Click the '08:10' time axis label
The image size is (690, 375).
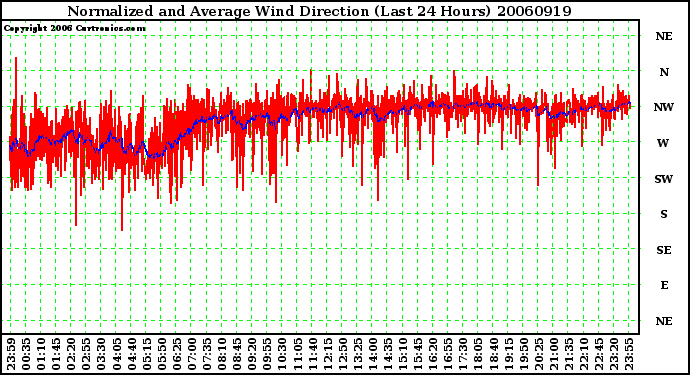(222, 354)
